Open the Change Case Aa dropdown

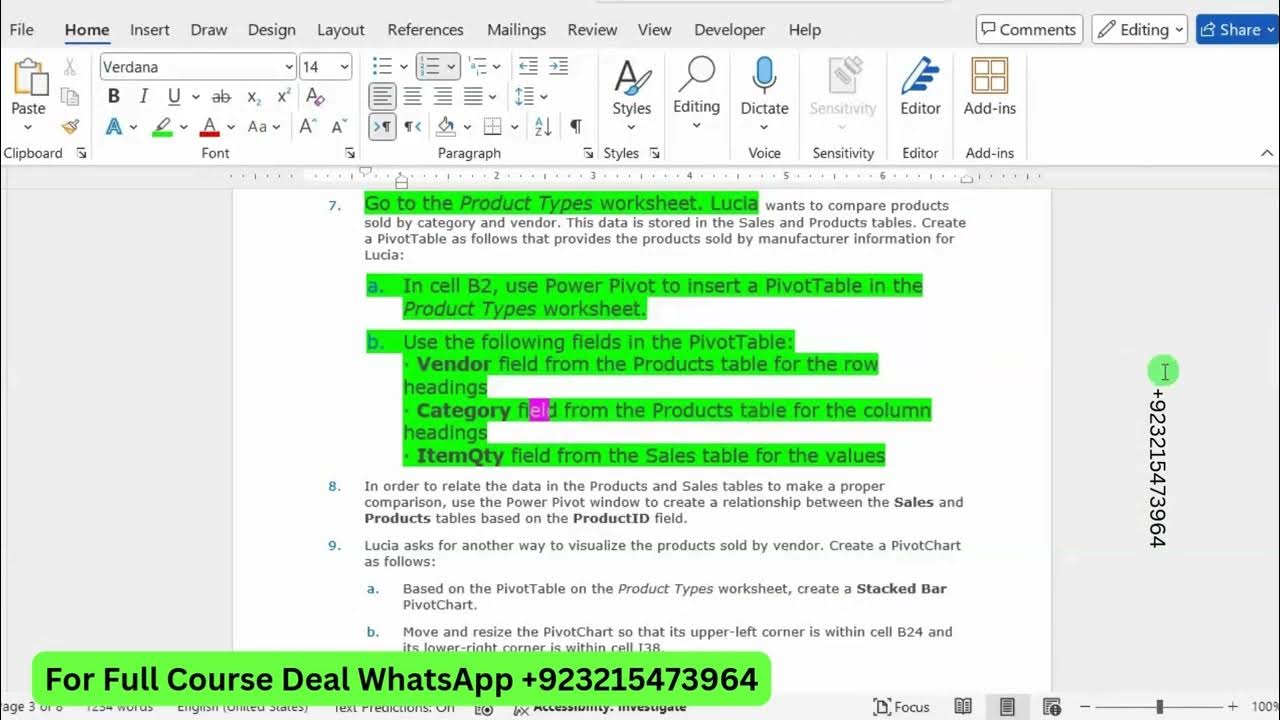click(x=265, y=127)
